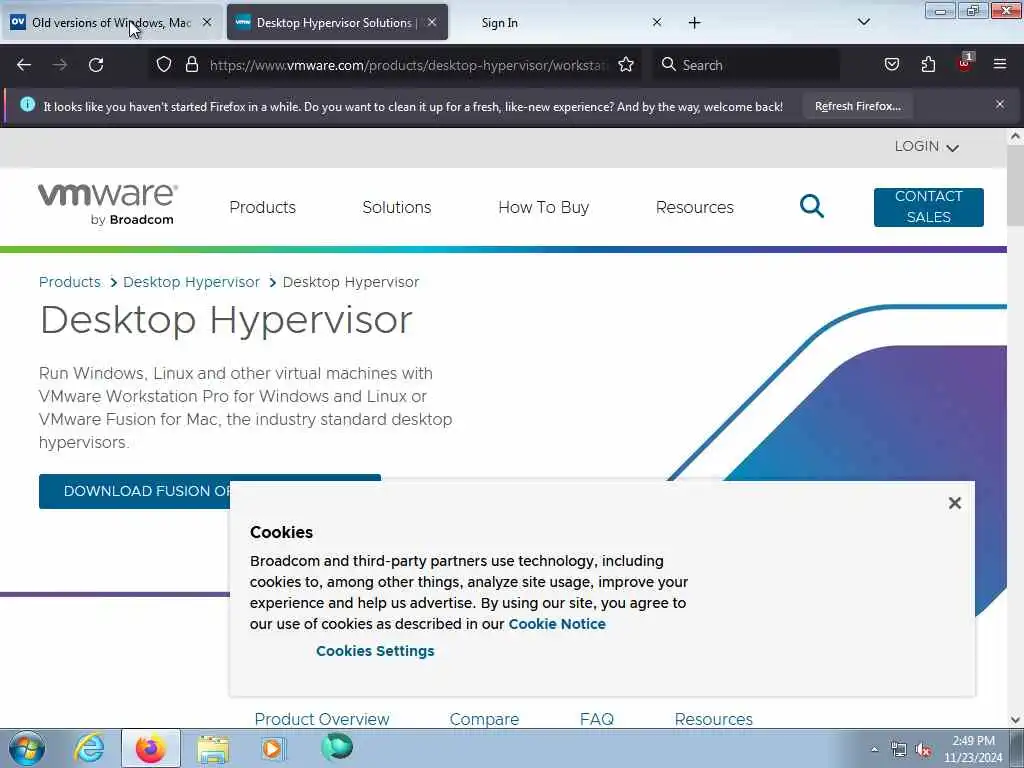1024x768 pixels.
Task: Click the page scrollbar down arrow
Action: 1015,720
